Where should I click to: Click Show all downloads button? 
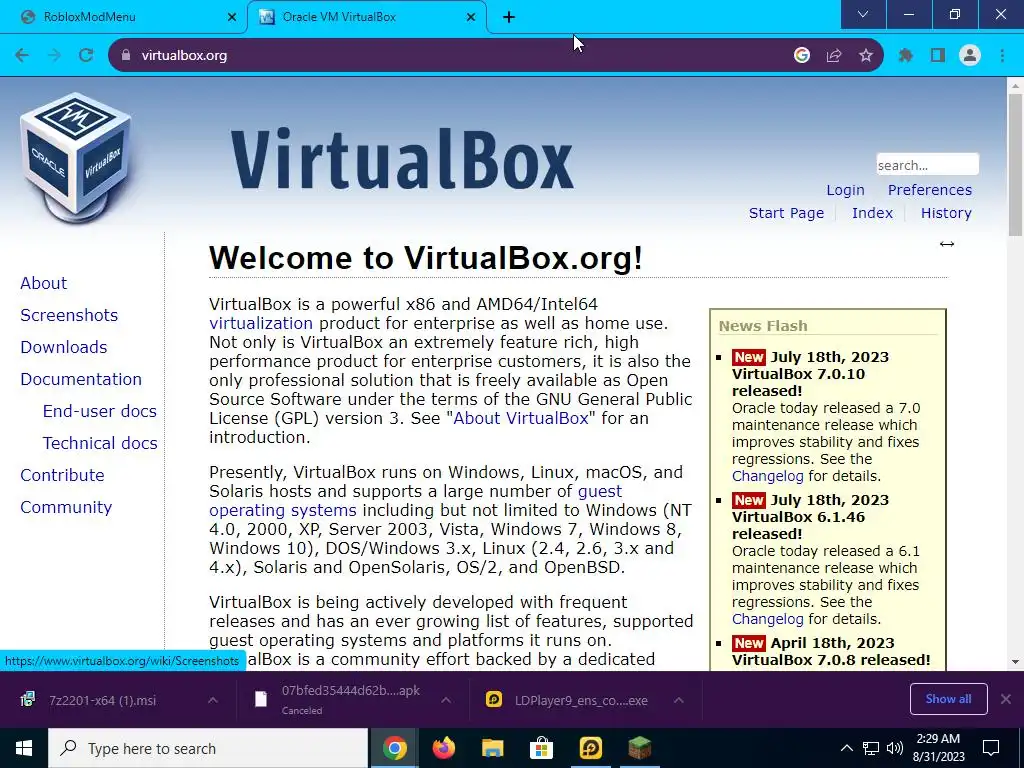click(x=948, y=699)
